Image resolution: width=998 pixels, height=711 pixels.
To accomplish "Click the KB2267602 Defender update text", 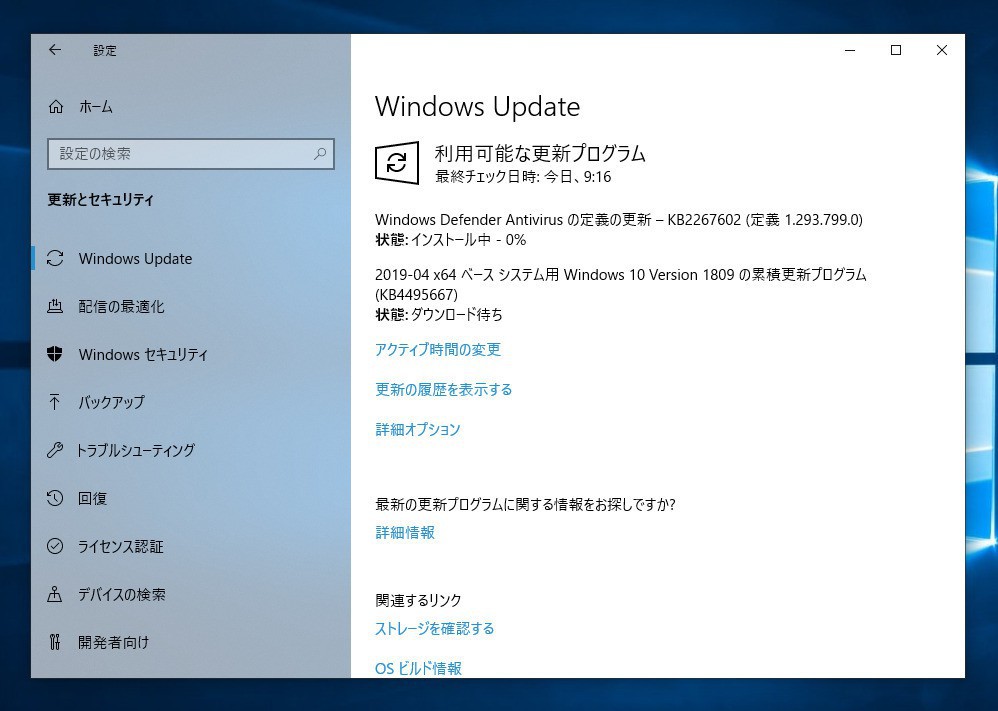I will [619, 220].
